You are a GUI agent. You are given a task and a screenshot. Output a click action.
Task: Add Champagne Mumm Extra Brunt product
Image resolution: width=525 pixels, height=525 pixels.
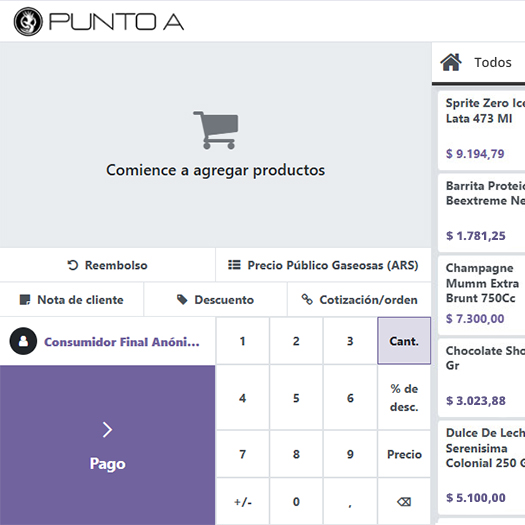click(x=481, y=295)
